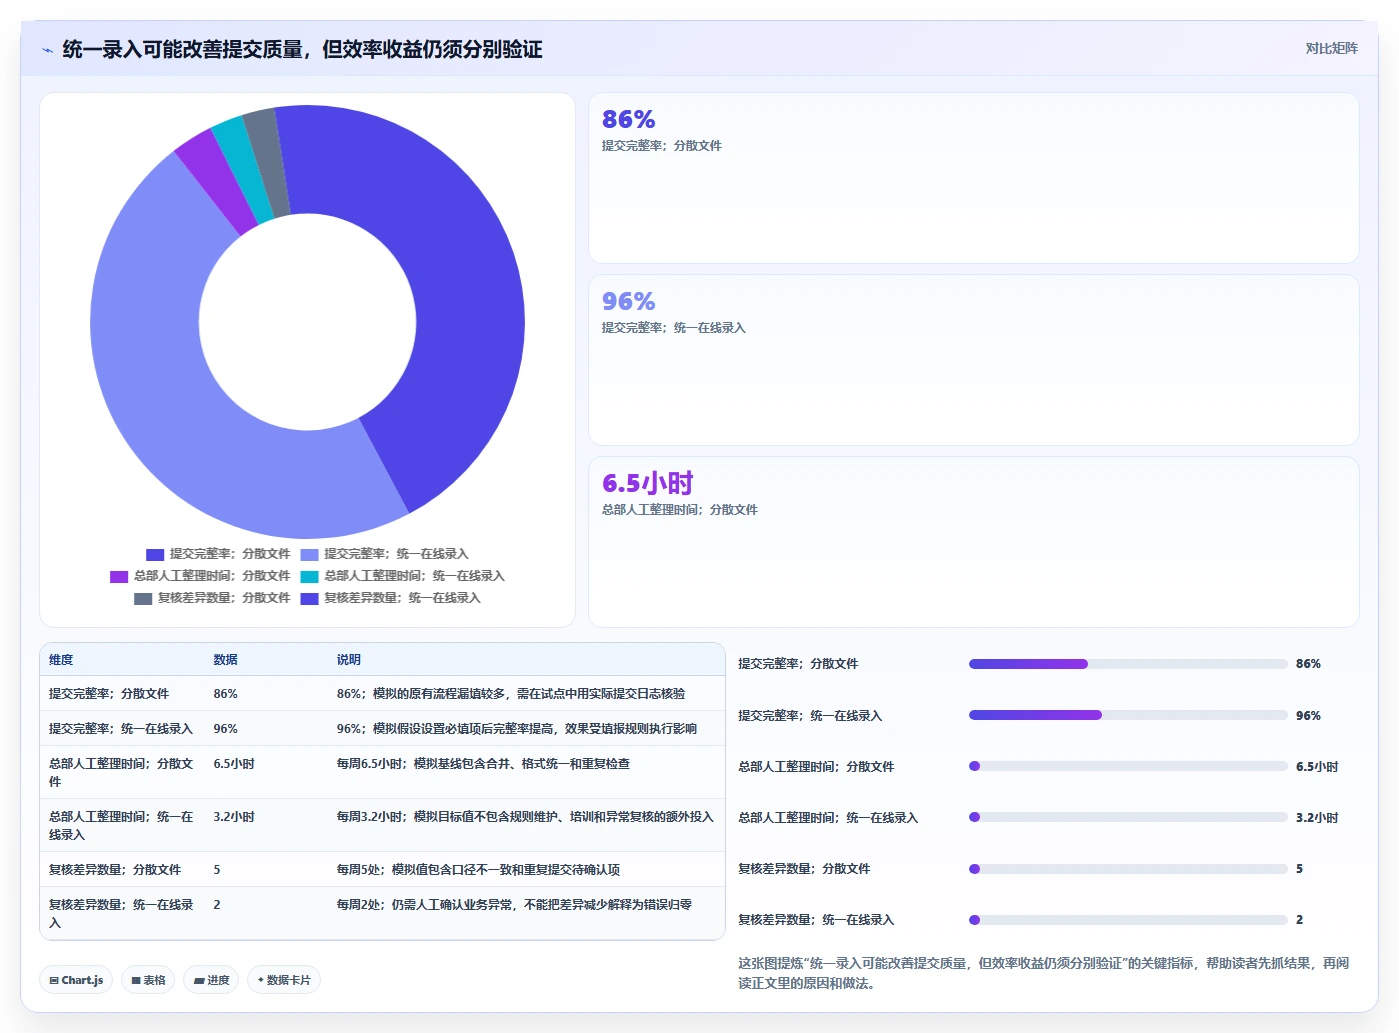This screenshot has height=1033, width=1399.
Task: Toggle legend swatch 提交完整率；分散文件
Action: tap(155, 554)
